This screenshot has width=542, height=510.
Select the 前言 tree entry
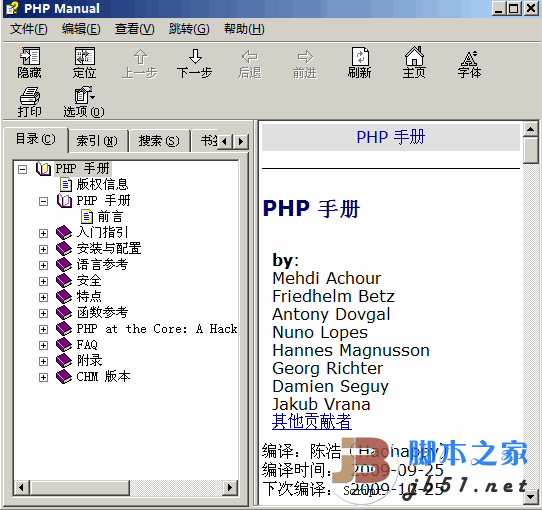coord(110,216)
